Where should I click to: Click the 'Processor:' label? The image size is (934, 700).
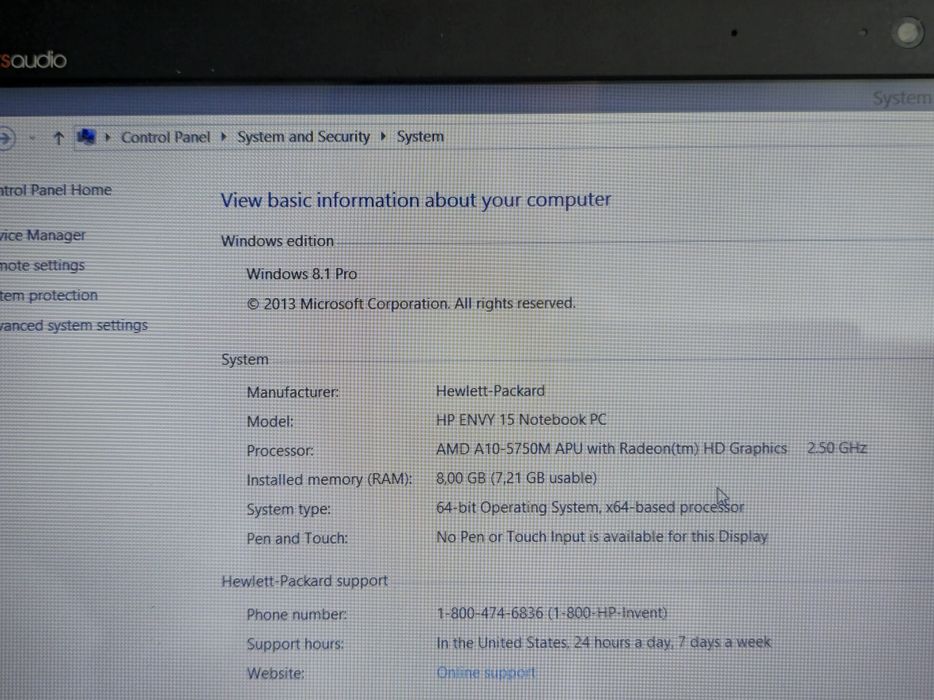point(280,450)
